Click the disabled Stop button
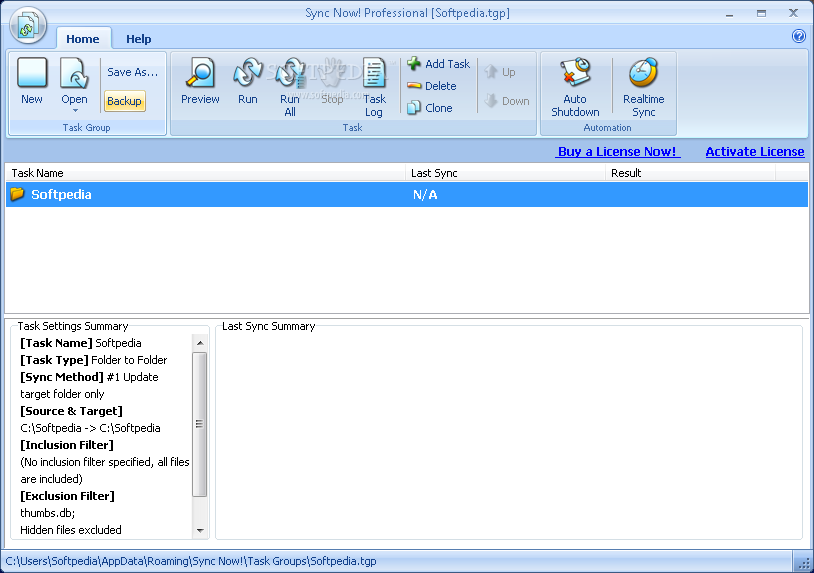 tap(332, 81)
